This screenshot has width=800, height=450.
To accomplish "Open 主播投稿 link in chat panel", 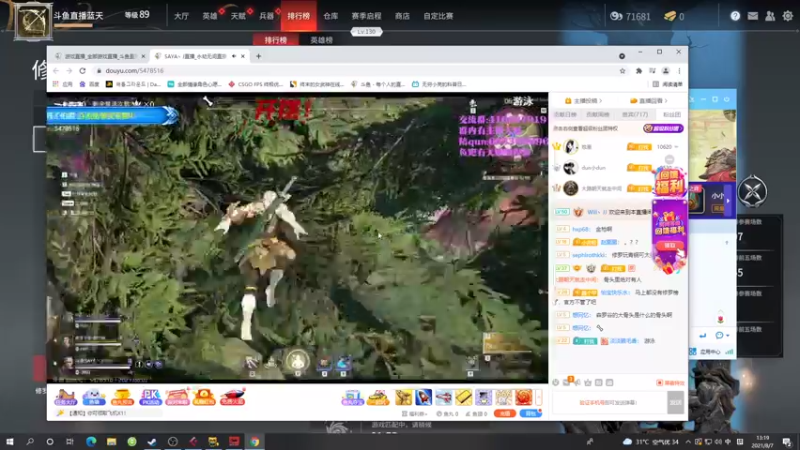I will pyautogui.click(x=584, y=101).
